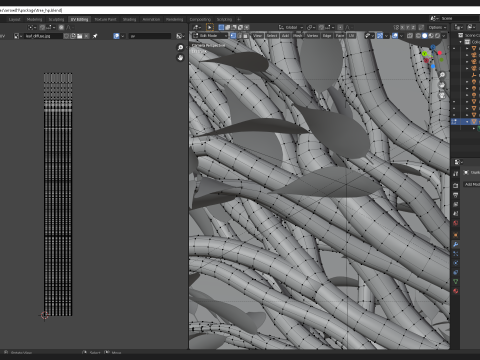
Task: Toggle snapping magnet in 3D viewport header
Action: (x=321, y=27)
